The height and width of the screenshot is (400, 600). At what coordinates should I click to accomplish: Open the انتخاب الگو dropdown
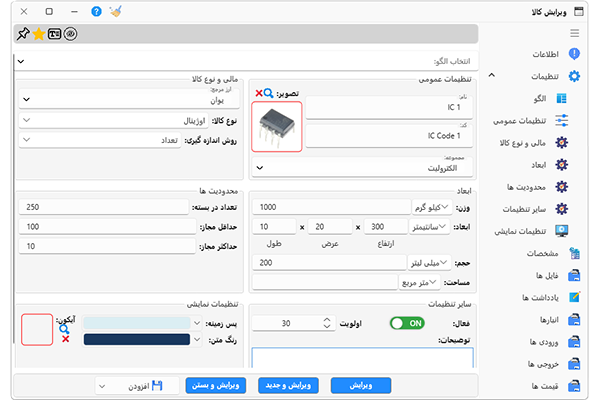(246, 61)
